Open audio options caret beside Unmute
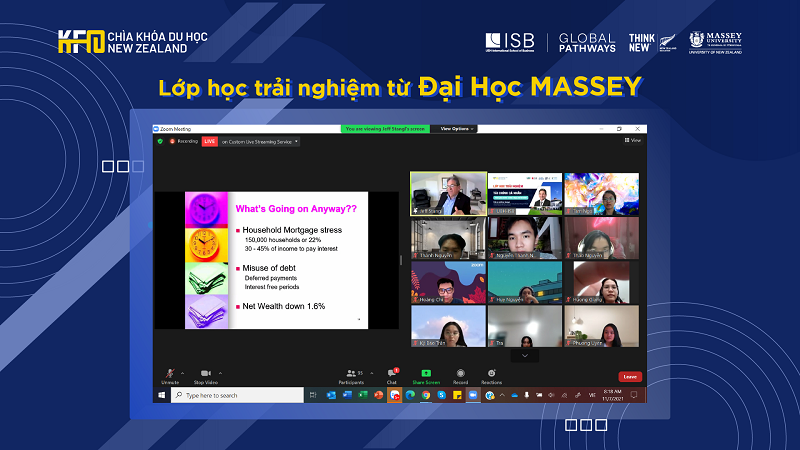800x450 pixels. [183, 373]
